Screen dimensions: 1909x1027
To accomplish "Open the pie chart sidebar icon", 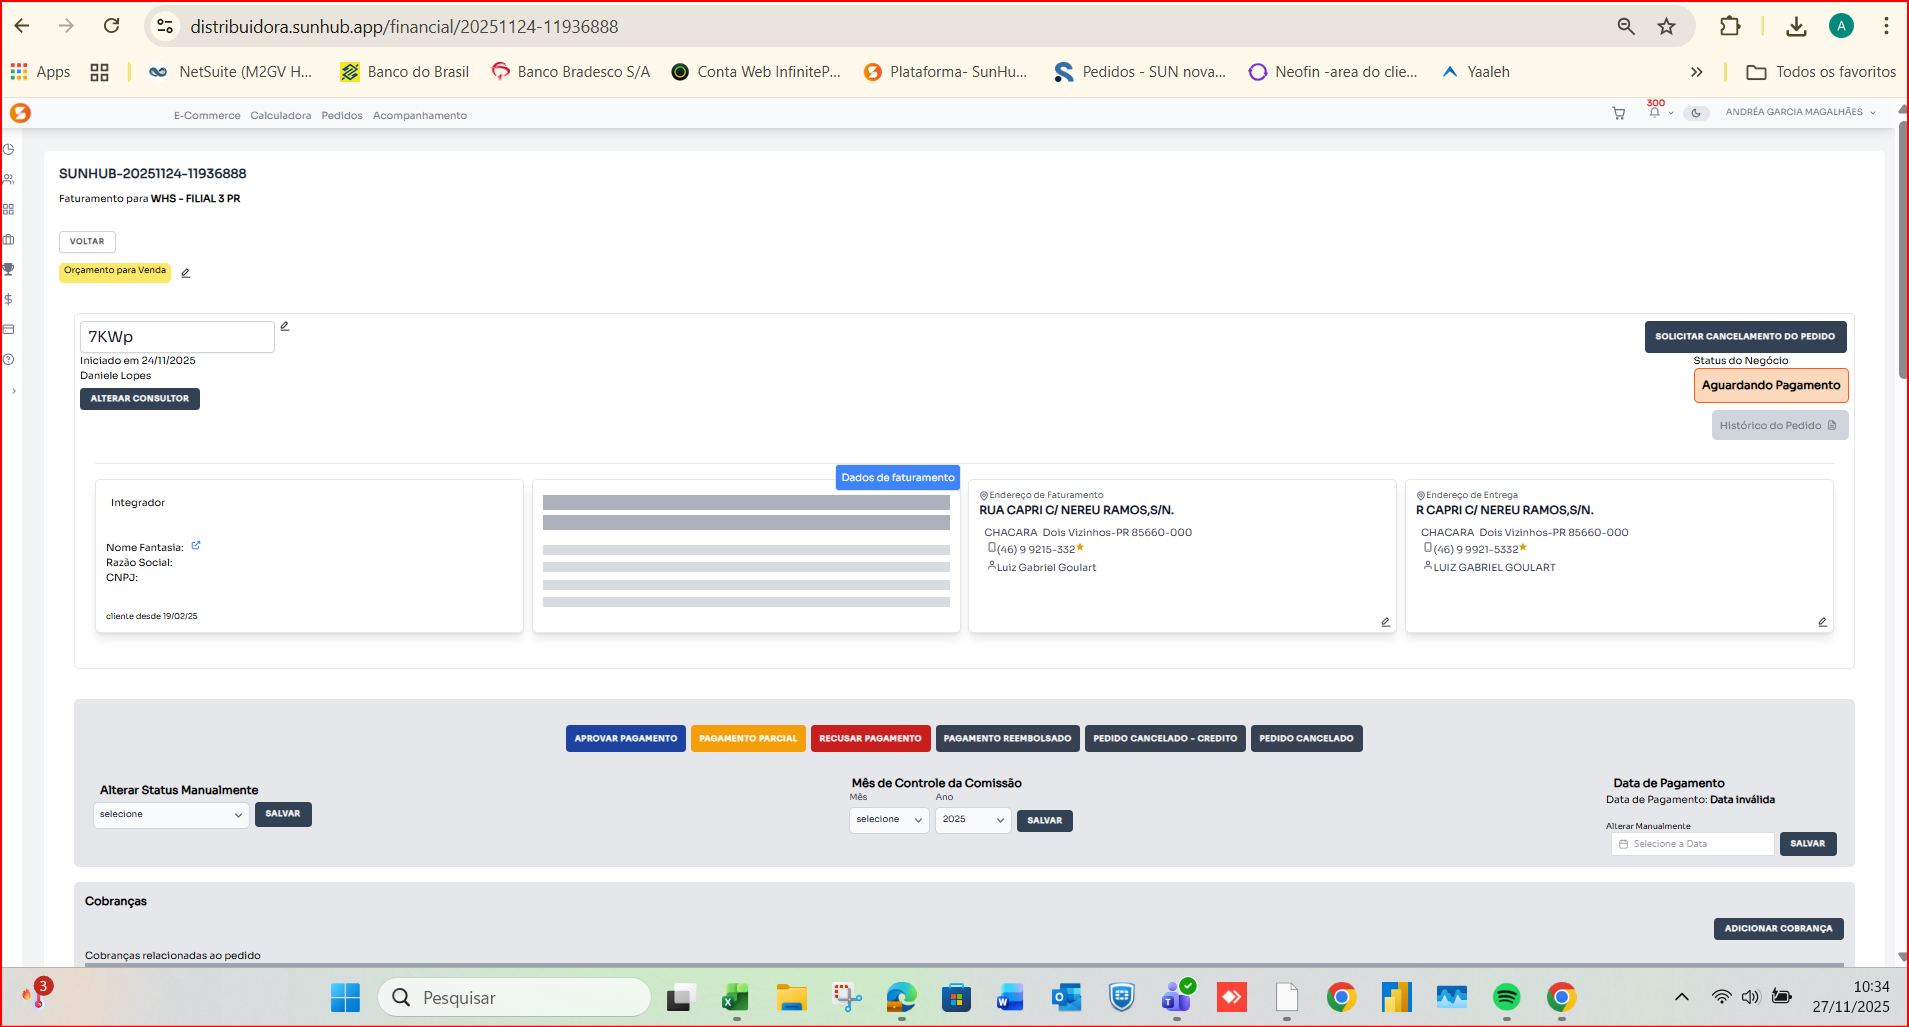I will point(9,149).
